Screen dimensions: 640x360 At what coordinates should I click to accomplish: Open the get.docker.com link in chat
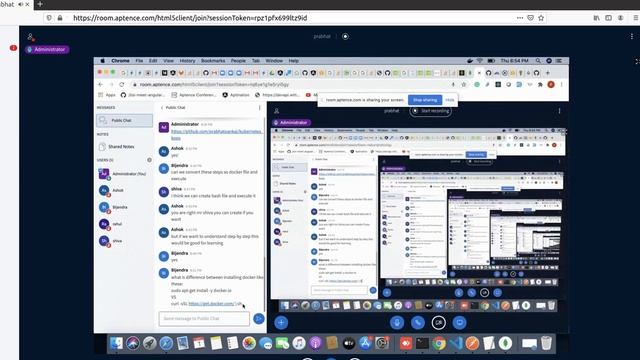[x=212, y=304]
